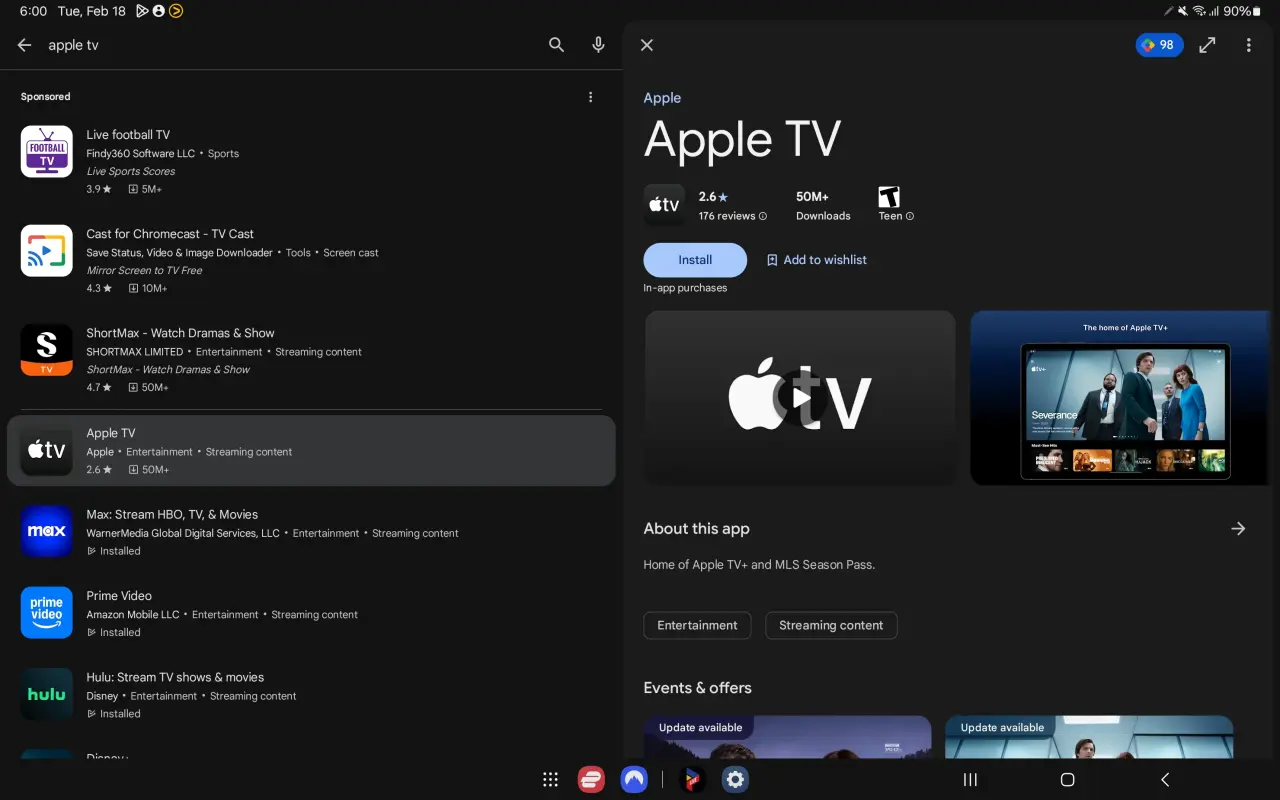Add Apple TV to wishlist

[816, 260]
